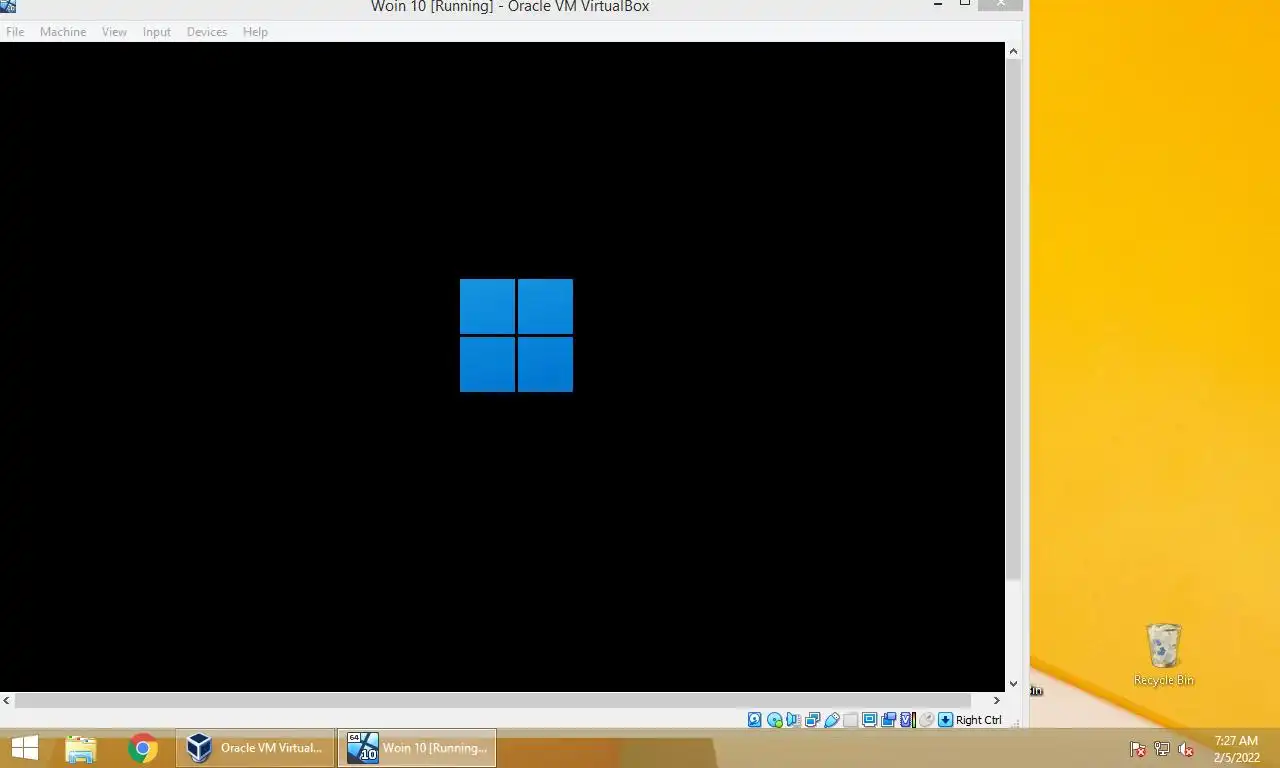Viewport: 1280px width, 768px height.
Task: Click the CPU virtualization indicator
Action: [x=907, y=720]
